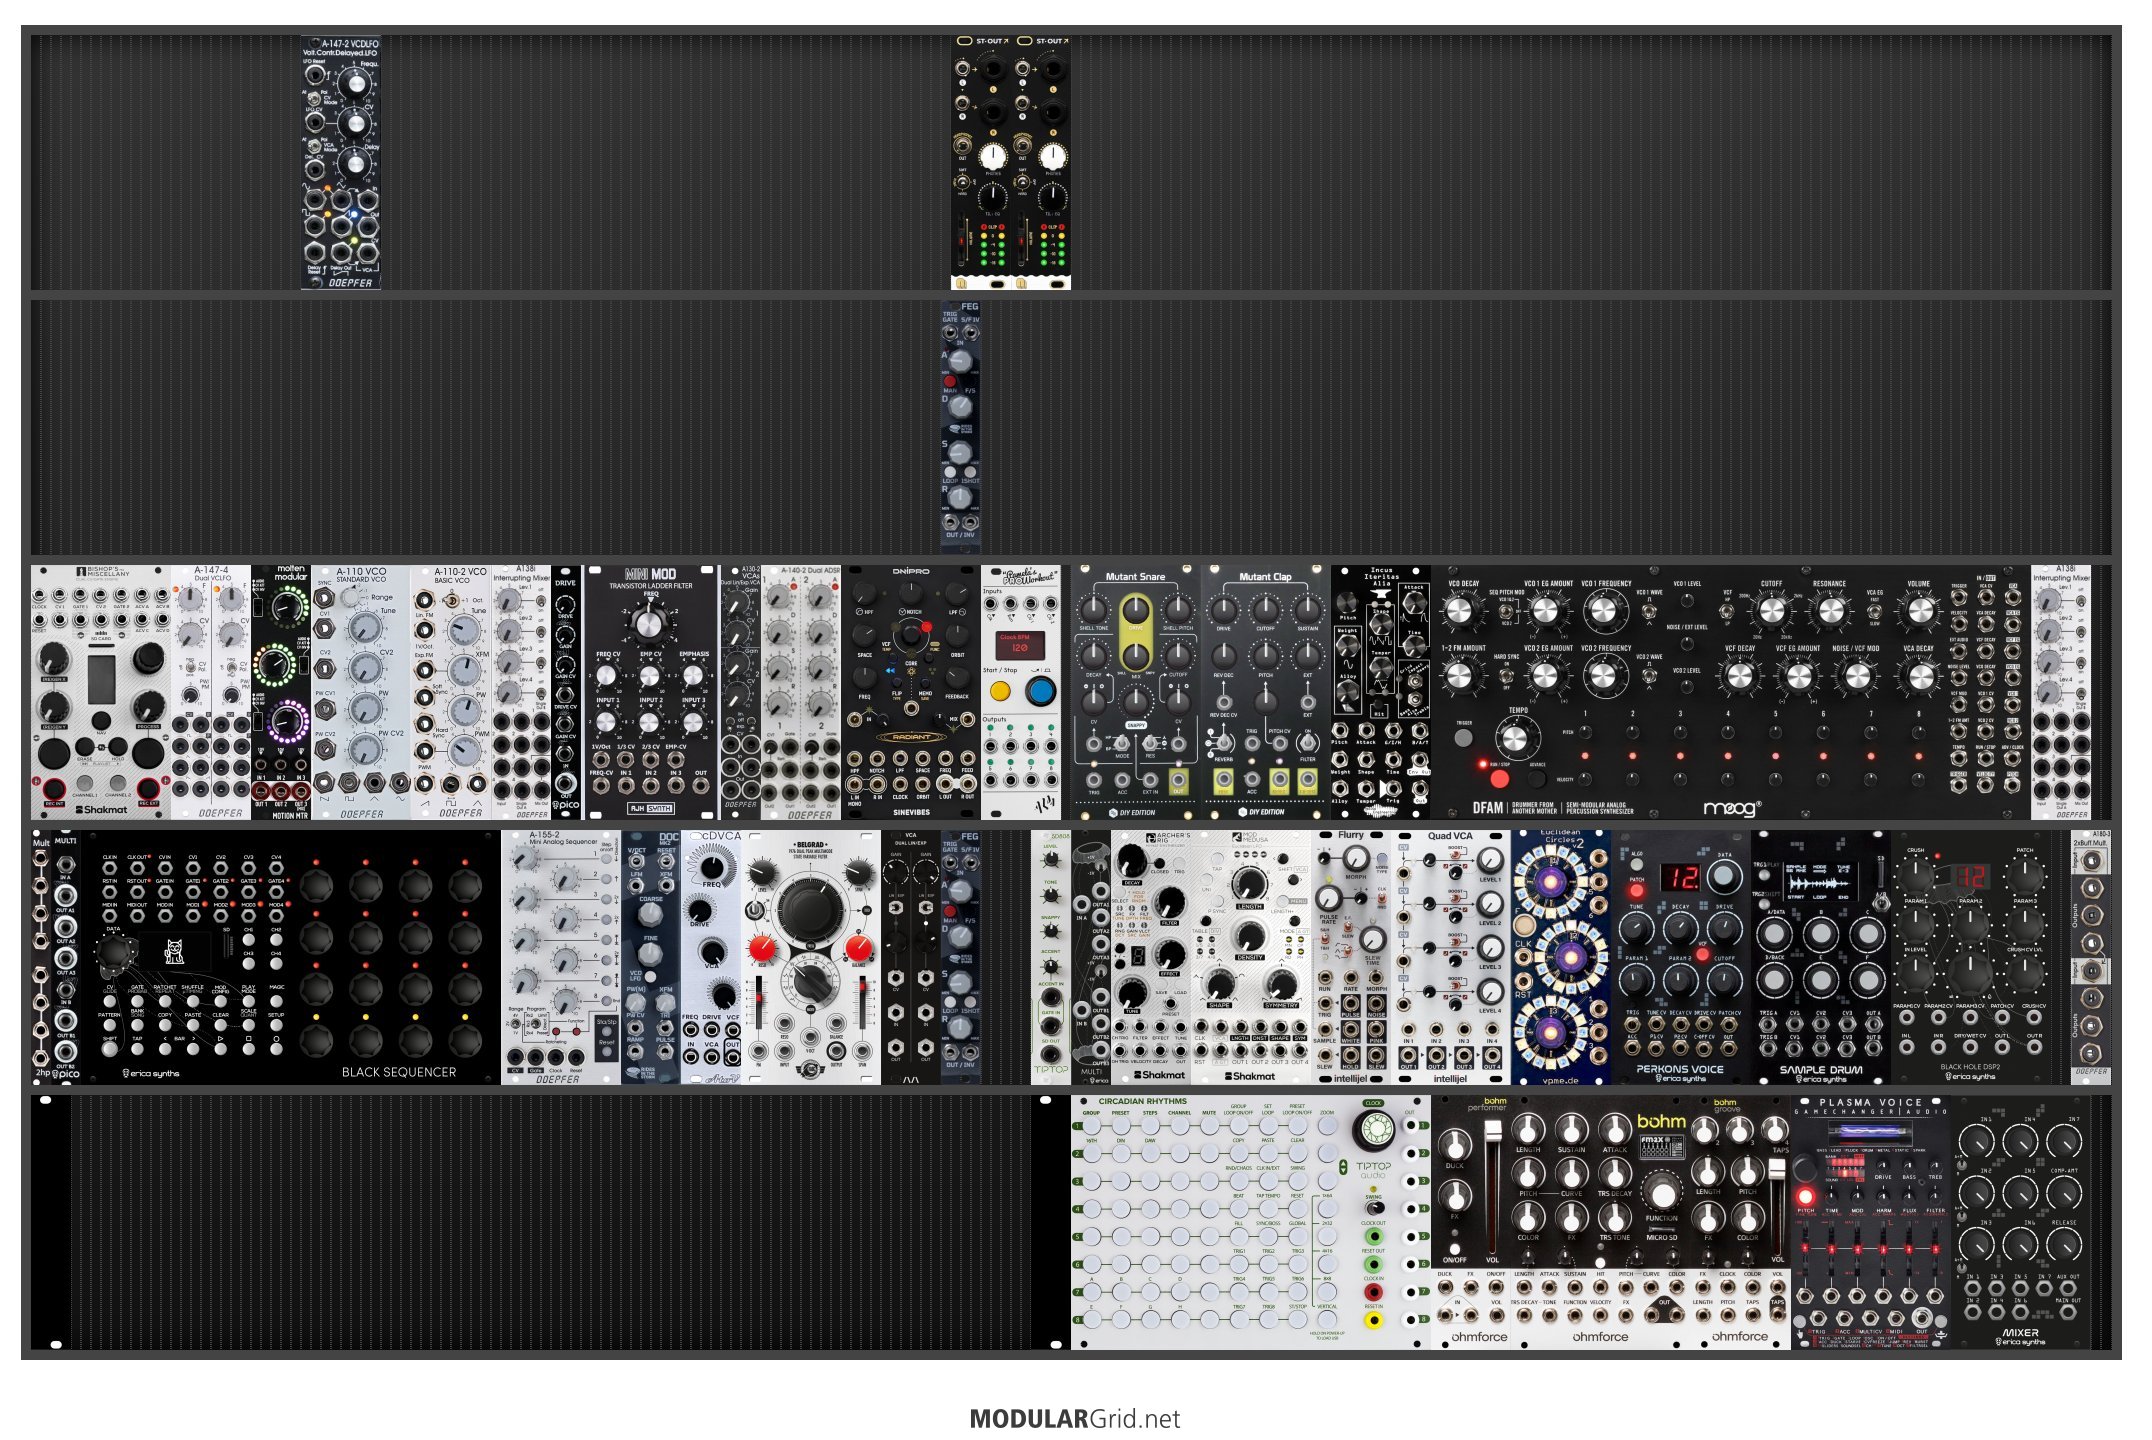Select the bohm groove module
Viewport: 2152px width, 1440px height.
(x=1741, y=1222)
